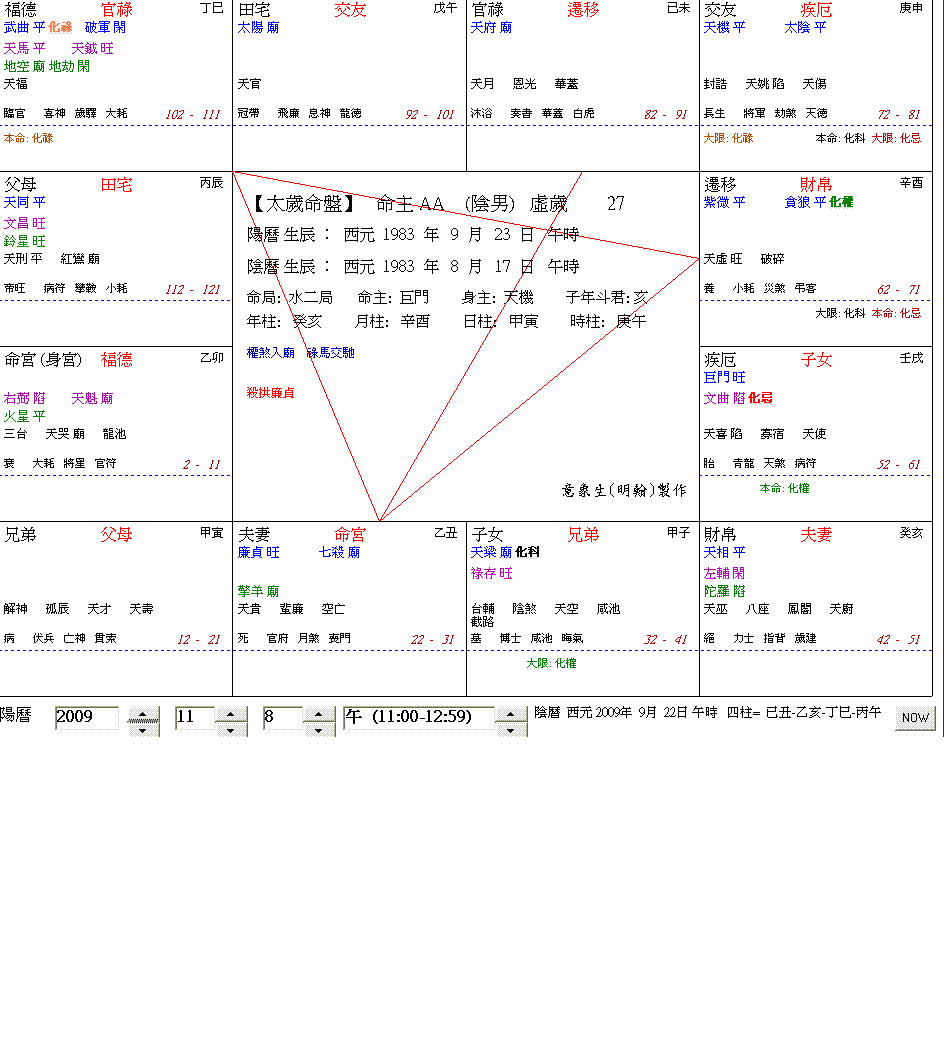The height and width of the screenshot is (1050, 944).
Task: Advance the hour field with up arrow
Action: click(x=511, y=713)
